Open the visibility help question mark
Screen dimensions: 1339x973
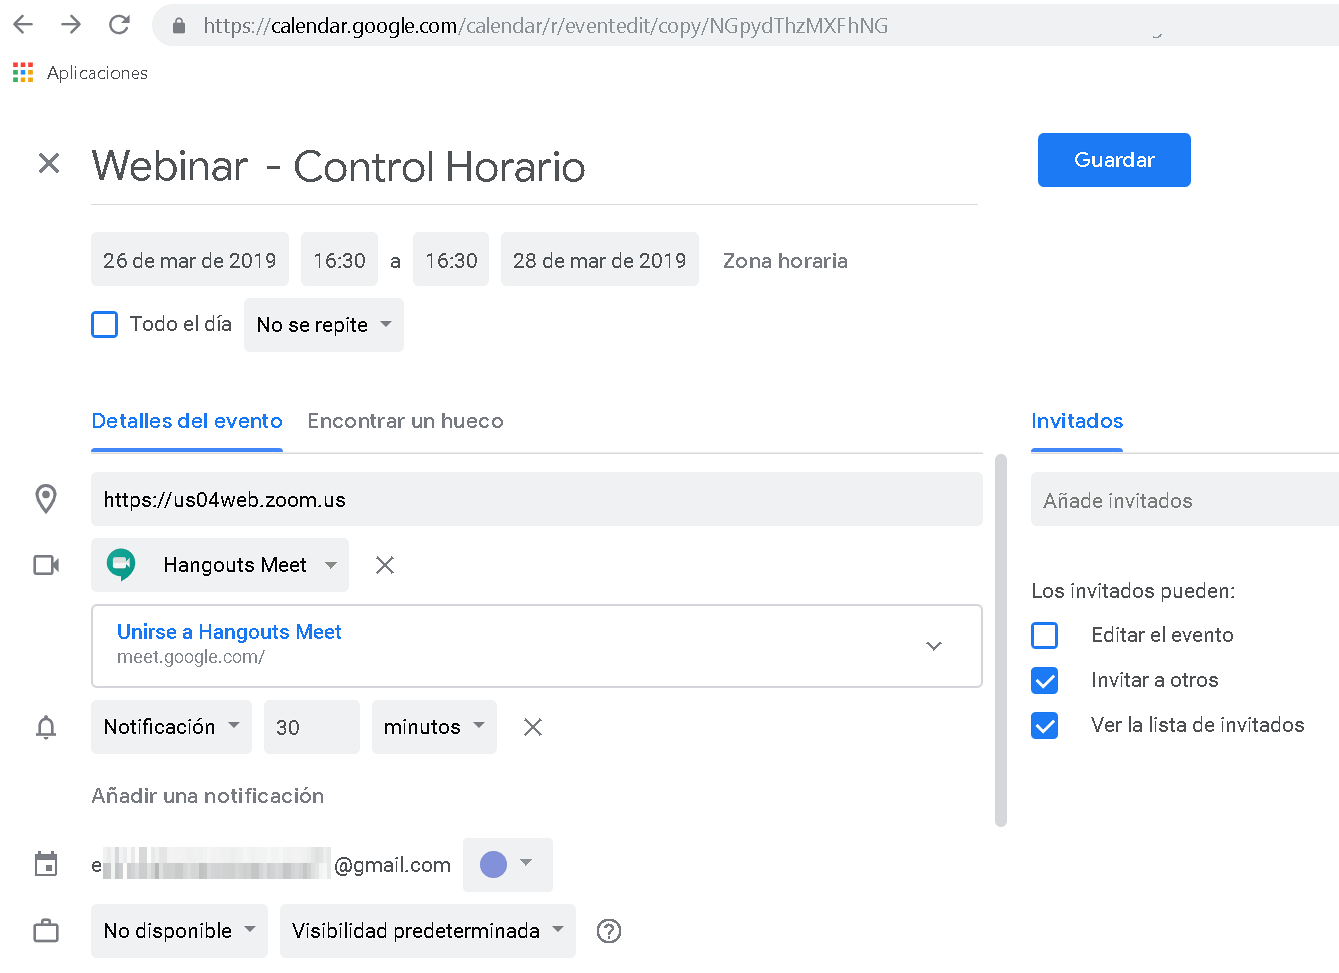(609, 931)
